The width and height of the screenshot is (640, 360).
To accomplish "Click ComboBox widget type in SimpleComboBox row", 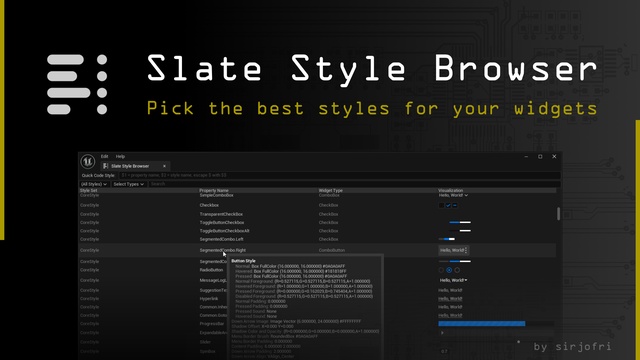I will click(x=329, y=196).
